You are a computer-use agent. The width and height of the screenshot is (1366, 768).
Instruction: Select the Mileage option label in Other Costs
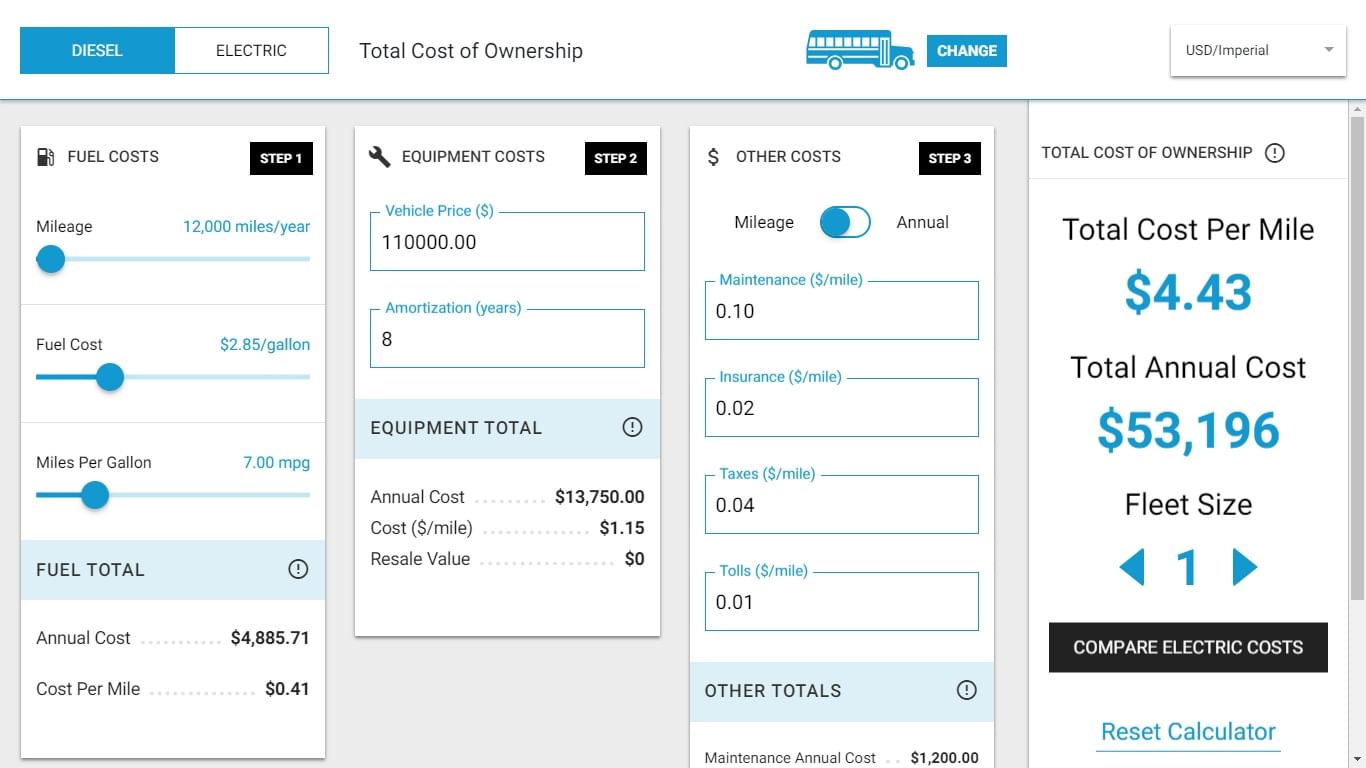point(764,222)
